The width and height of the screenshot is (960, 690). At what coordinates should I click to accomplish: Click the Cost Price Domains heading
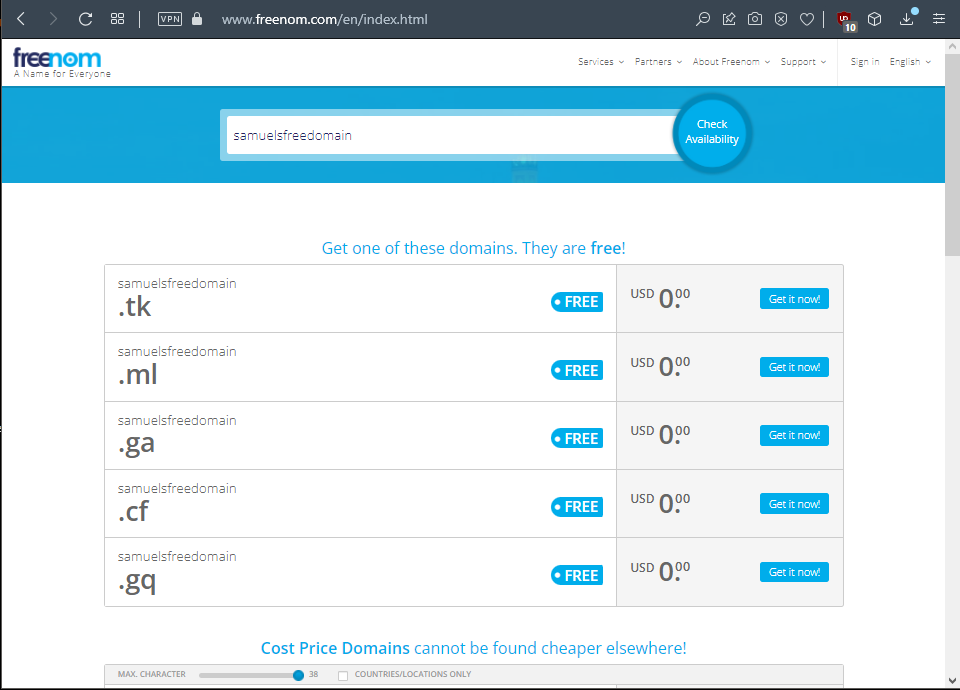click(473, 648)
